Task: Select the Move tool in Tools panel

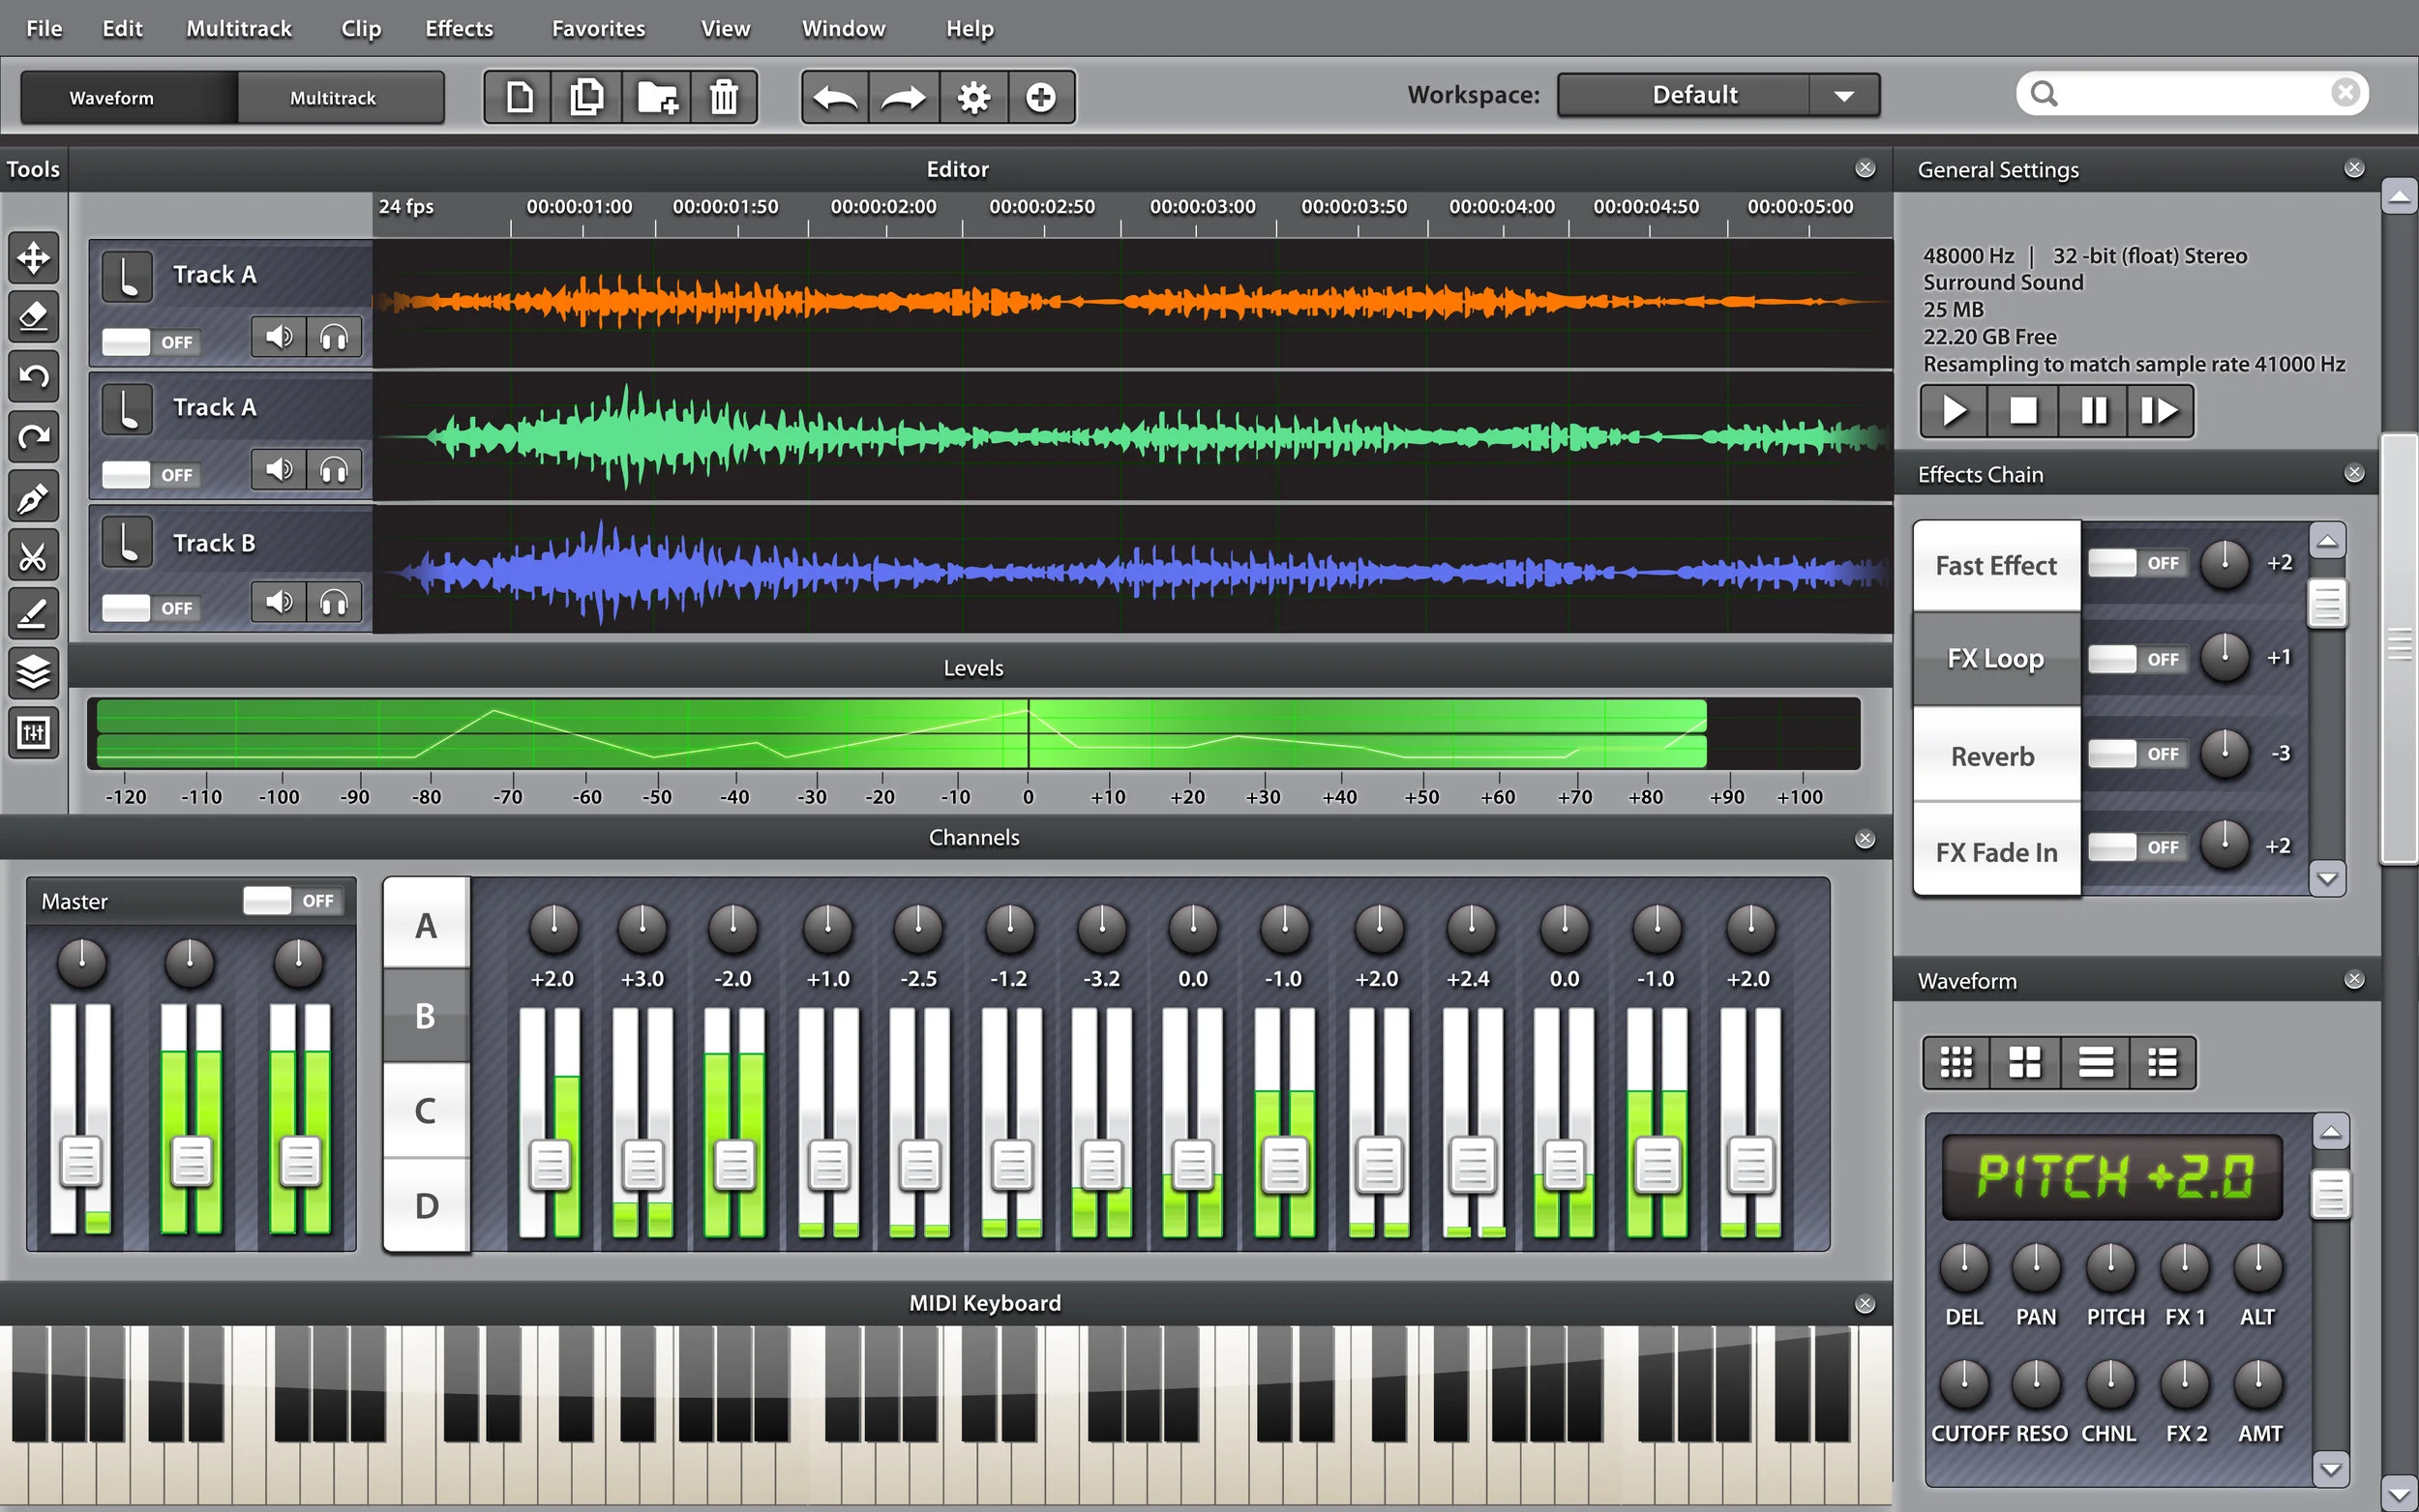Action: tap(33, 257)
